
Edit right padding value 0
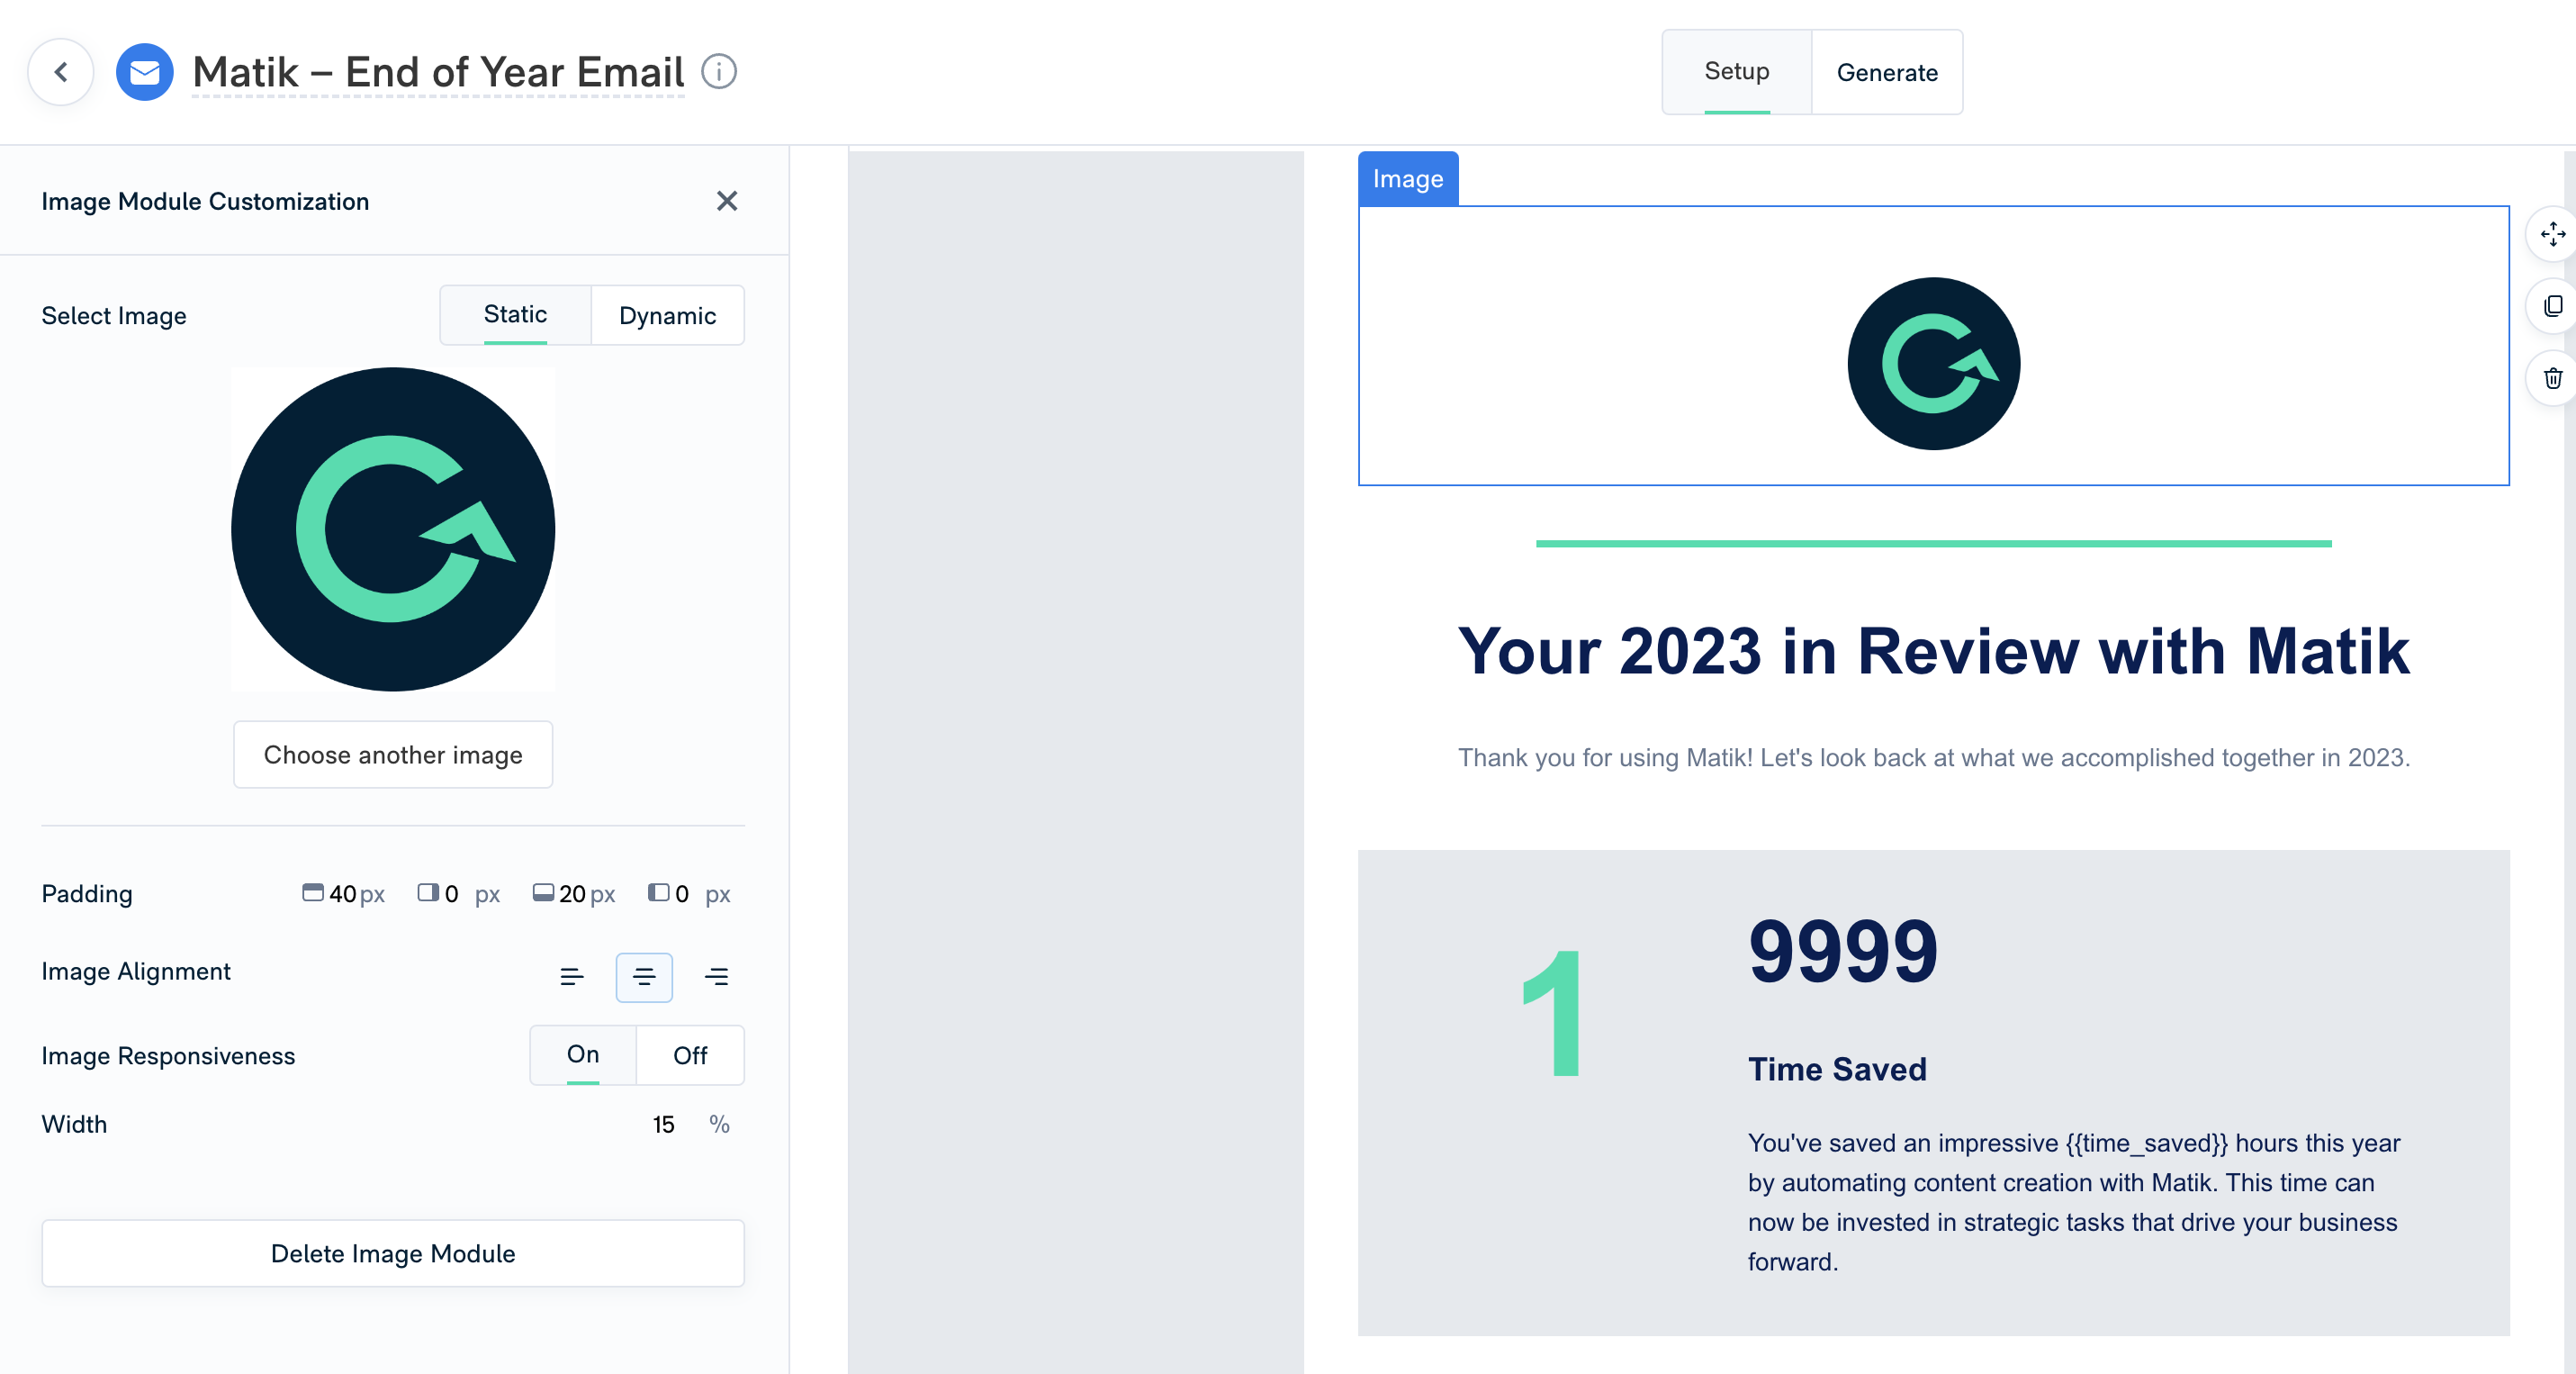(x=452, y=894)
